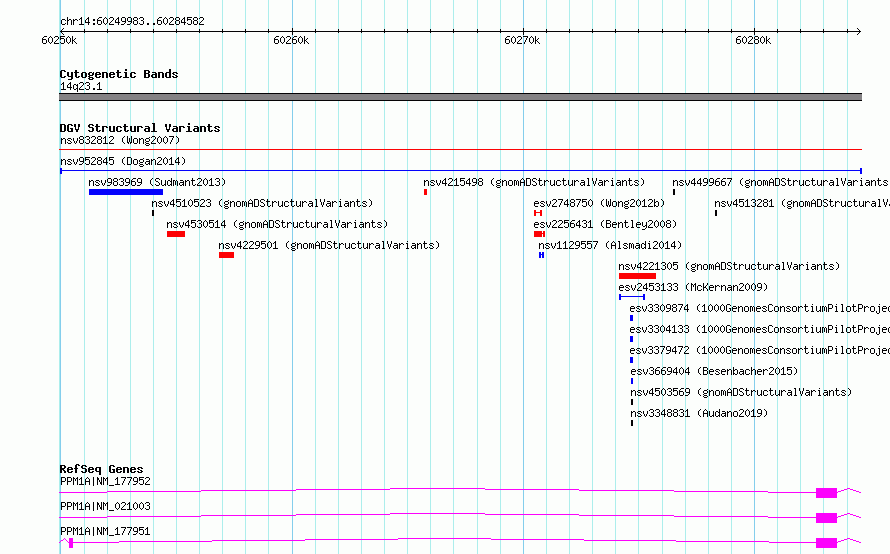Open the PPM1A|NM_177951 transcript label
Viewport: 890px width, 554px height.
click(105, 531)
